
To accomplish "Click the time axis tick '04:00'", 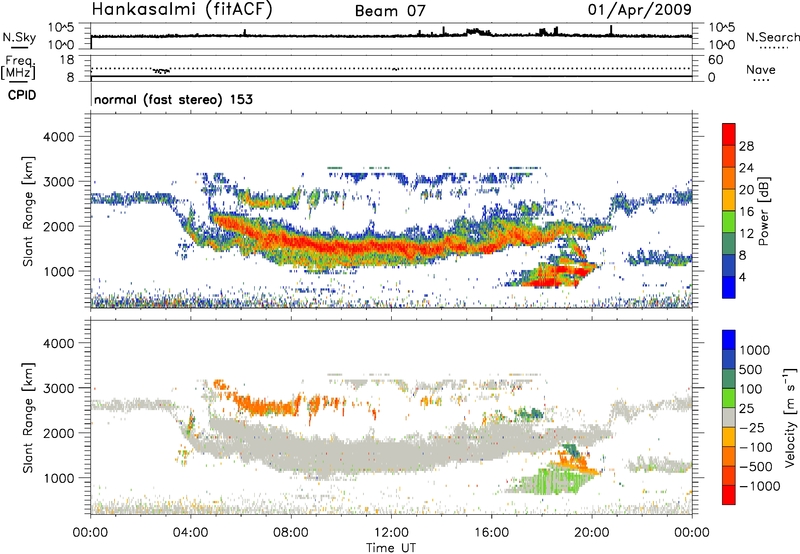I will coord(191,533).
